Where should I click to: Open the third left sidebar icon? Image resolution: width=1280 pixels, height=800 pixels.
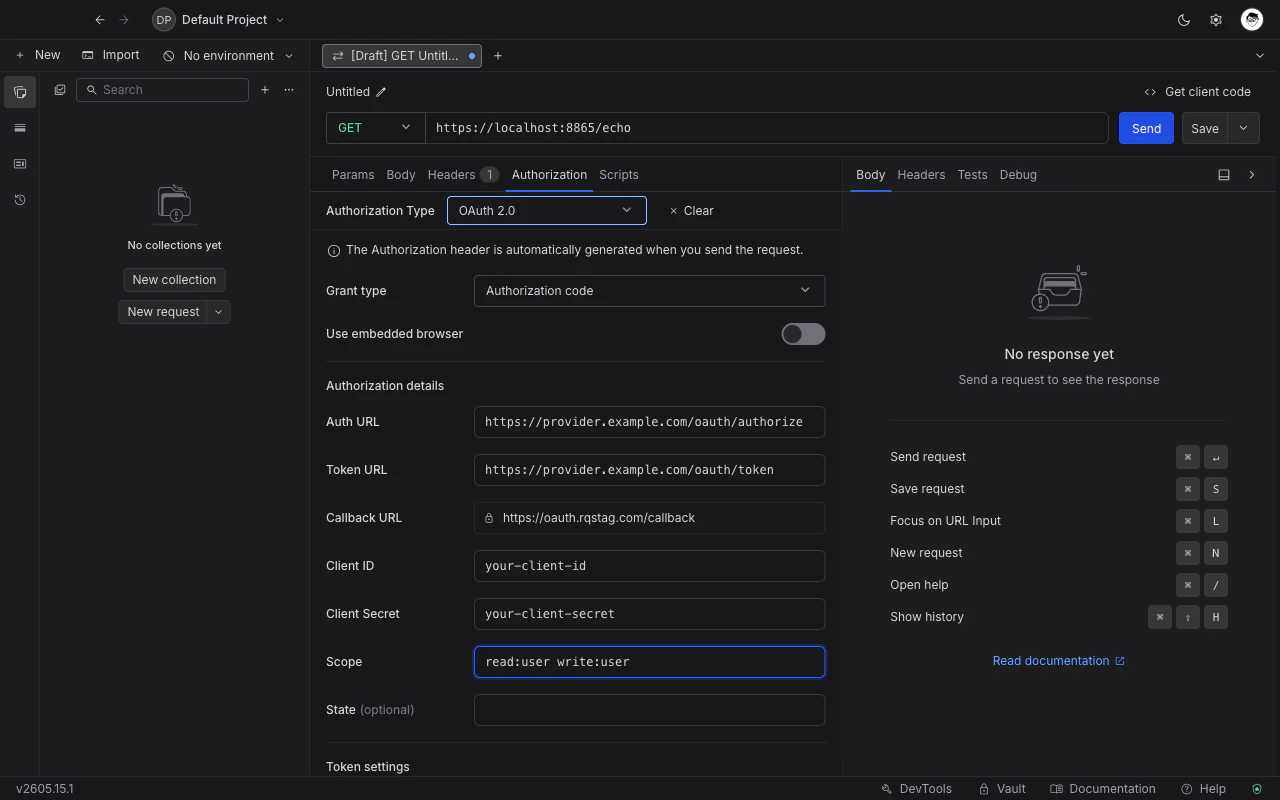[x=20, y=164]
